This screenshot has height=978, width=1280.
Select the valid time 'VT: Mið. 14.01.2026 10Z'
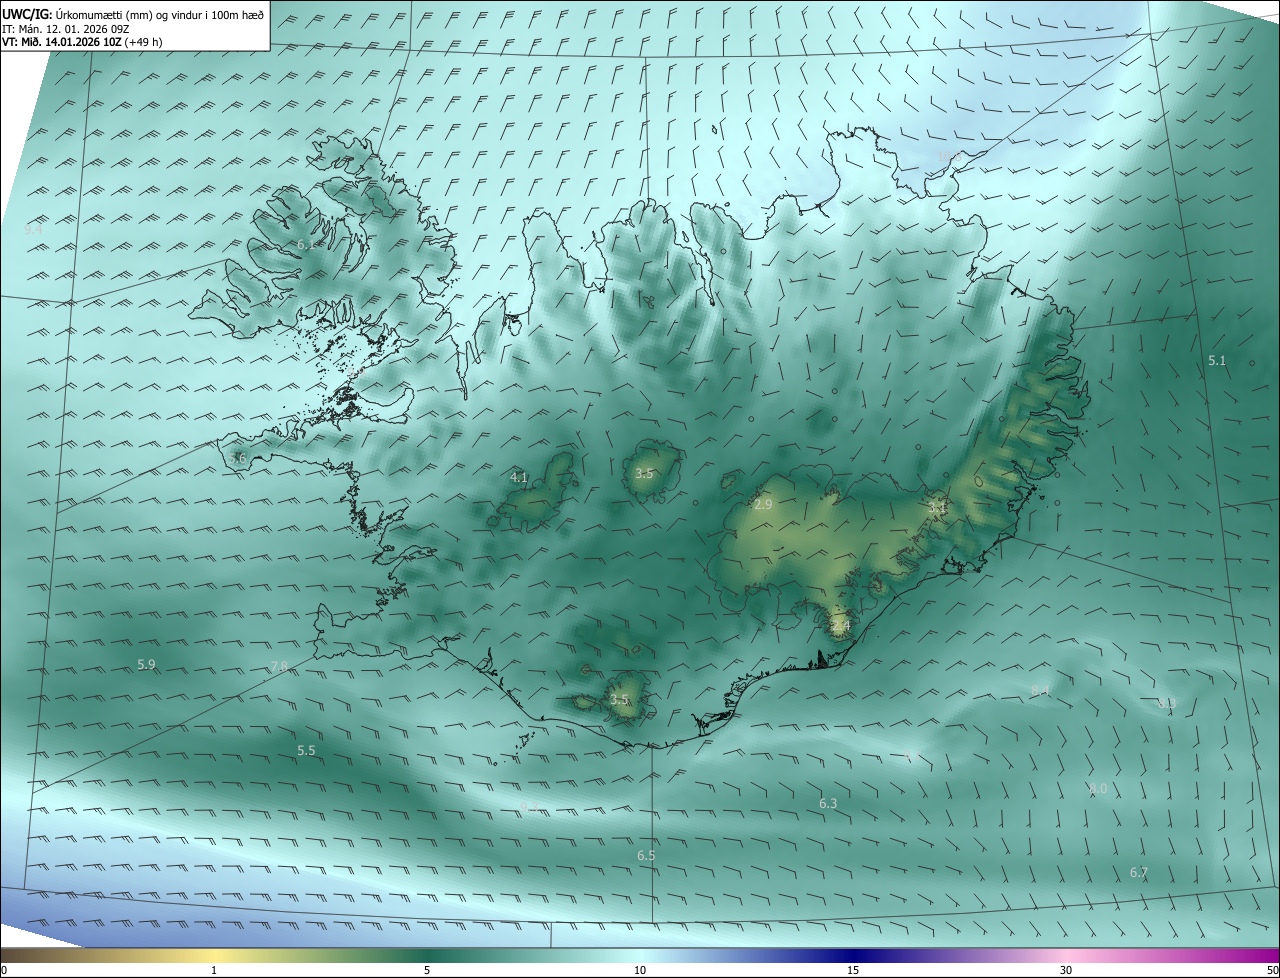(x=61, y=41)
